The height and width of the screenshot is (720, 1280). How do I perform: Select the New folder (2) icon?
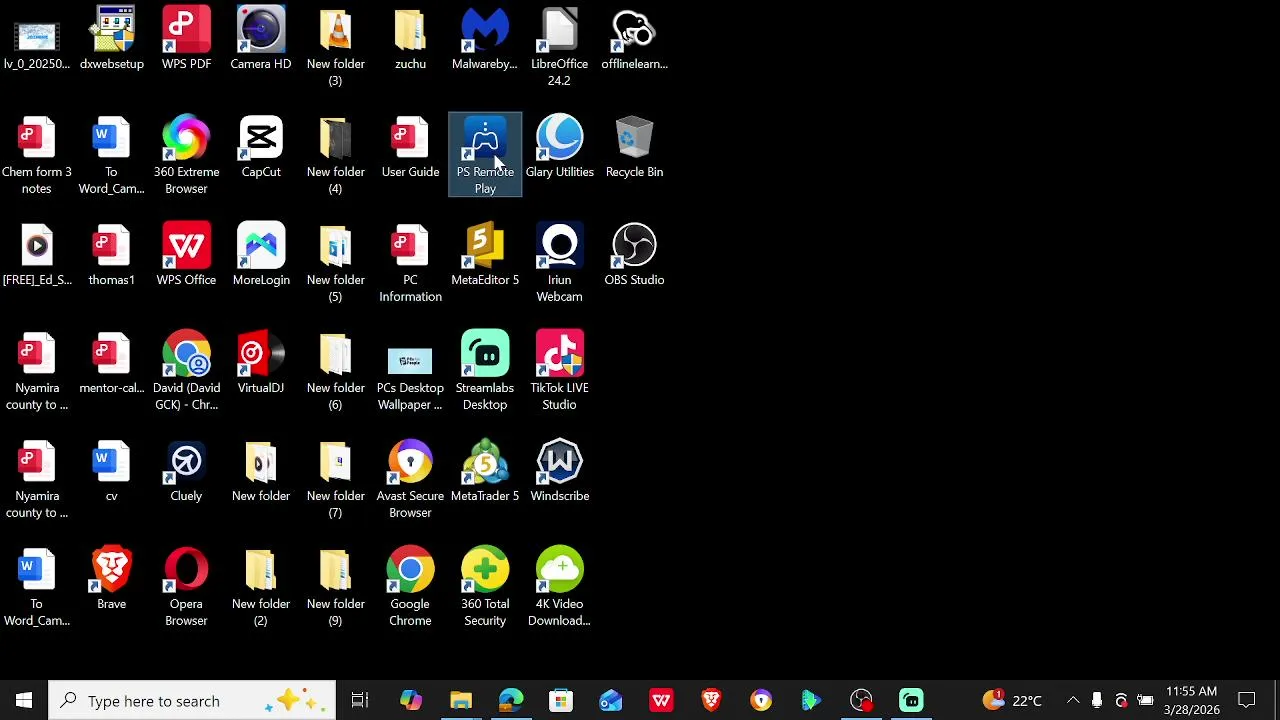point(261,586)
